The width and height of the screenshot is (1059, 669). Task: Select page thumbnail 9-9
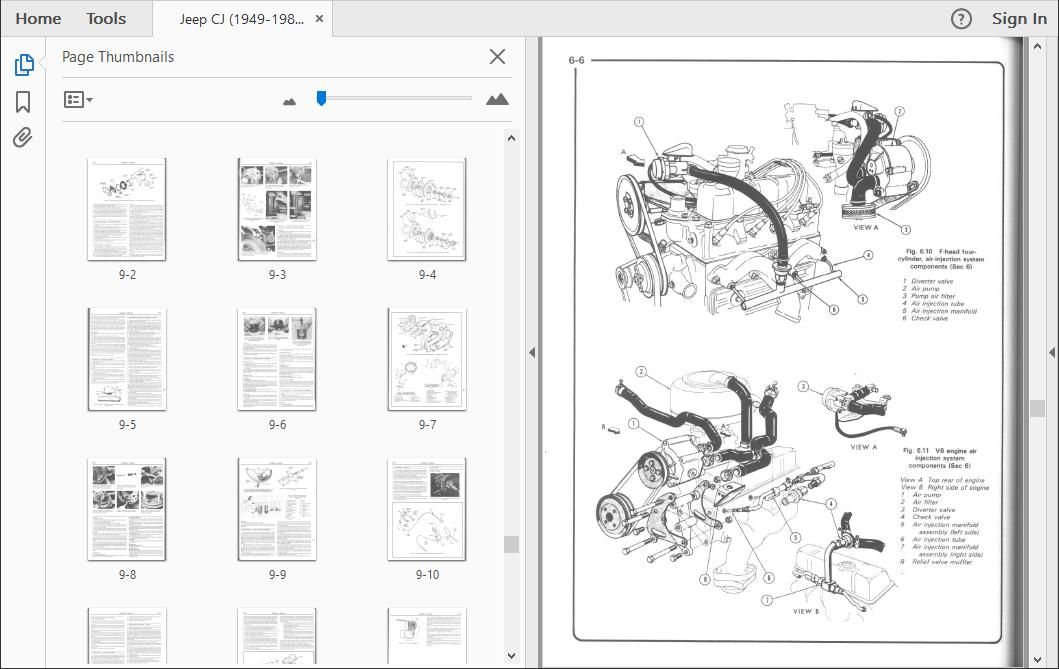[x=277, y=509]
